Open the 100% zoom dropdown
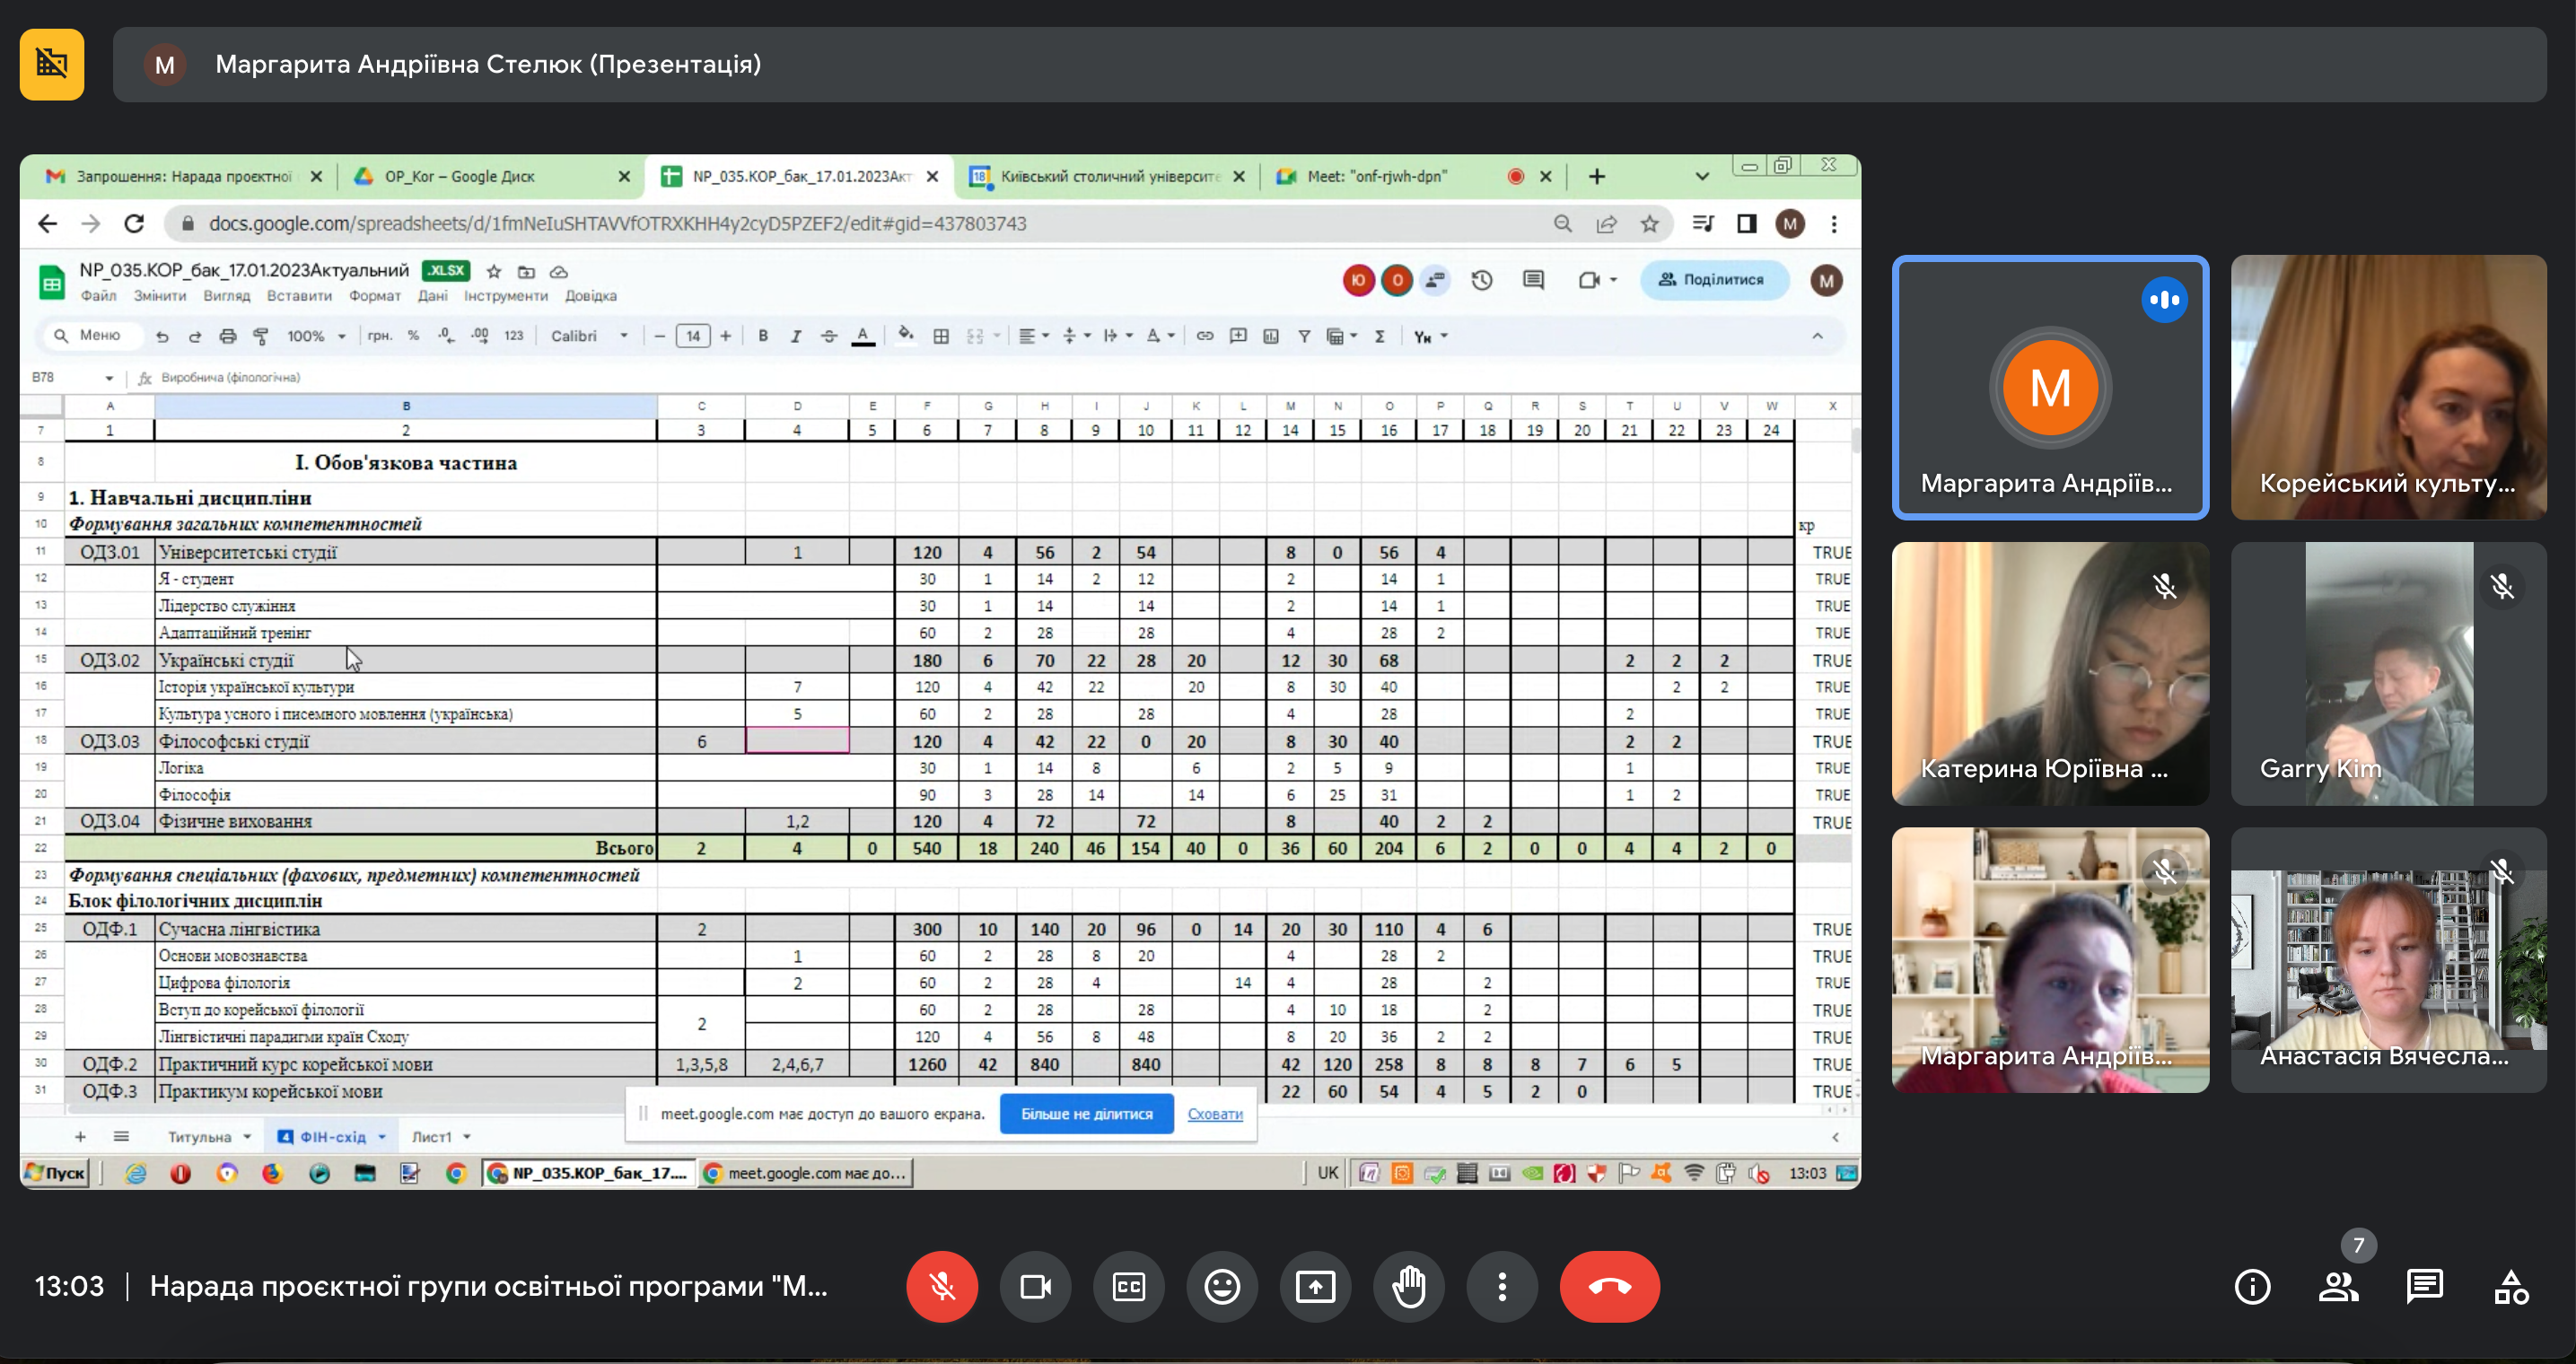The height and width of the screenshot is (1364, 2576). (315, 336)
